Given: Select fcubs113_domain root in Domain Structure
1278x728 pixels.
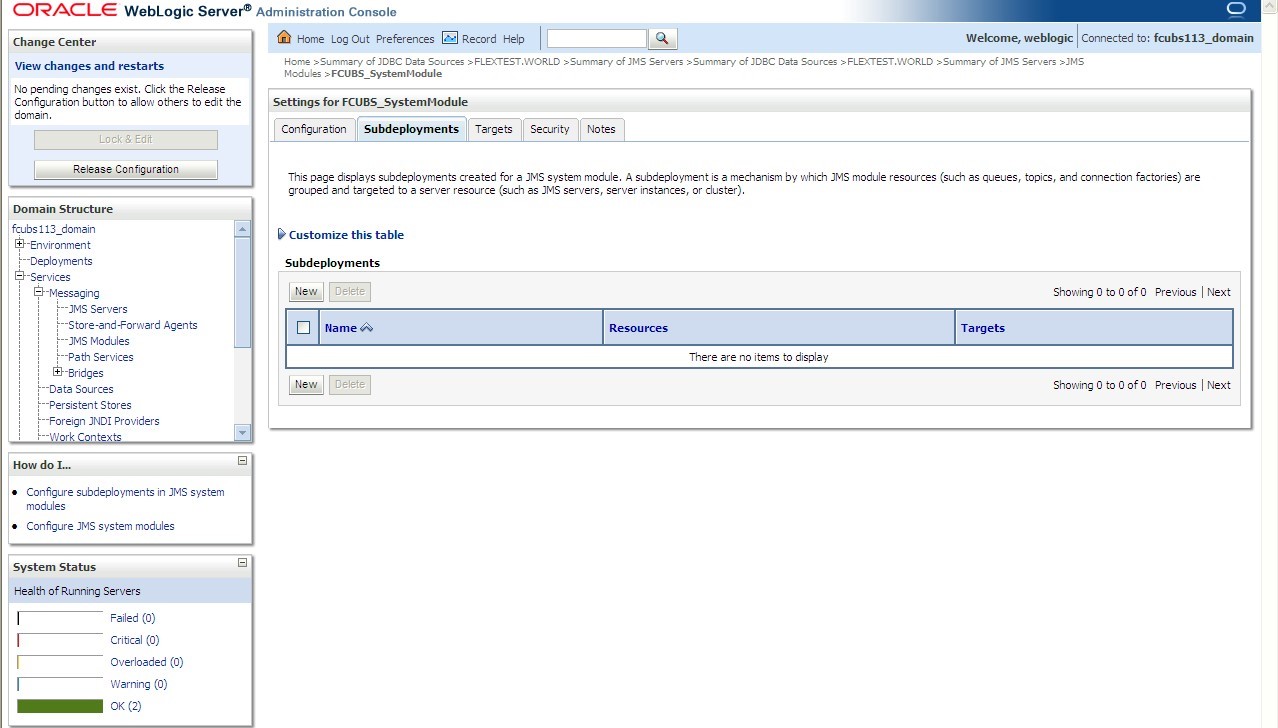Looking at the screenshot, I should tap(54, 229).
